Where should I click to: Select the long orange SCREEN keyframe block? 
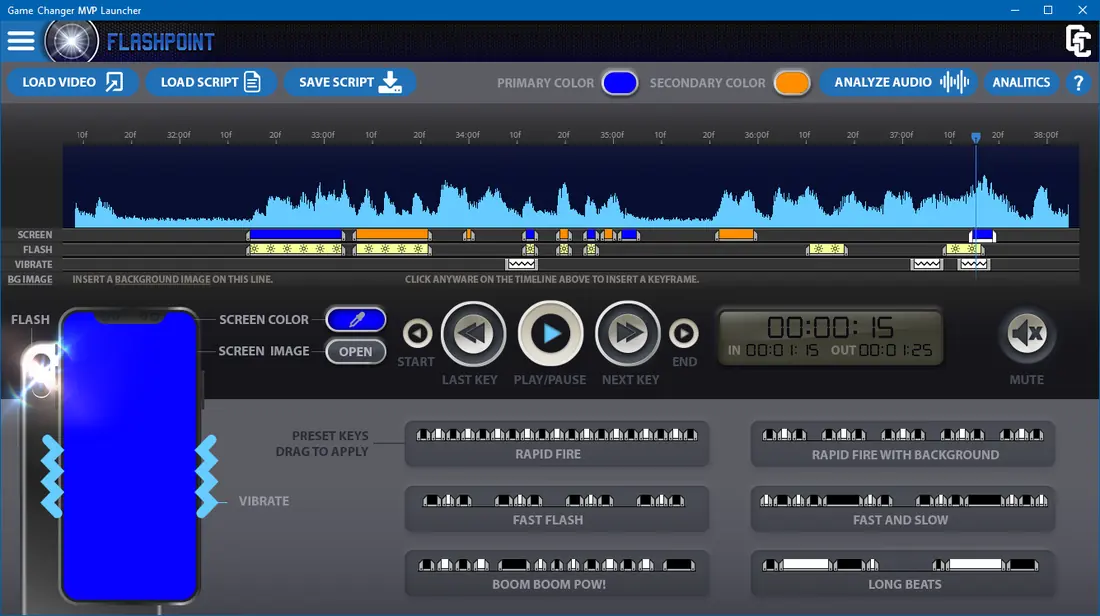pos(392,235)
